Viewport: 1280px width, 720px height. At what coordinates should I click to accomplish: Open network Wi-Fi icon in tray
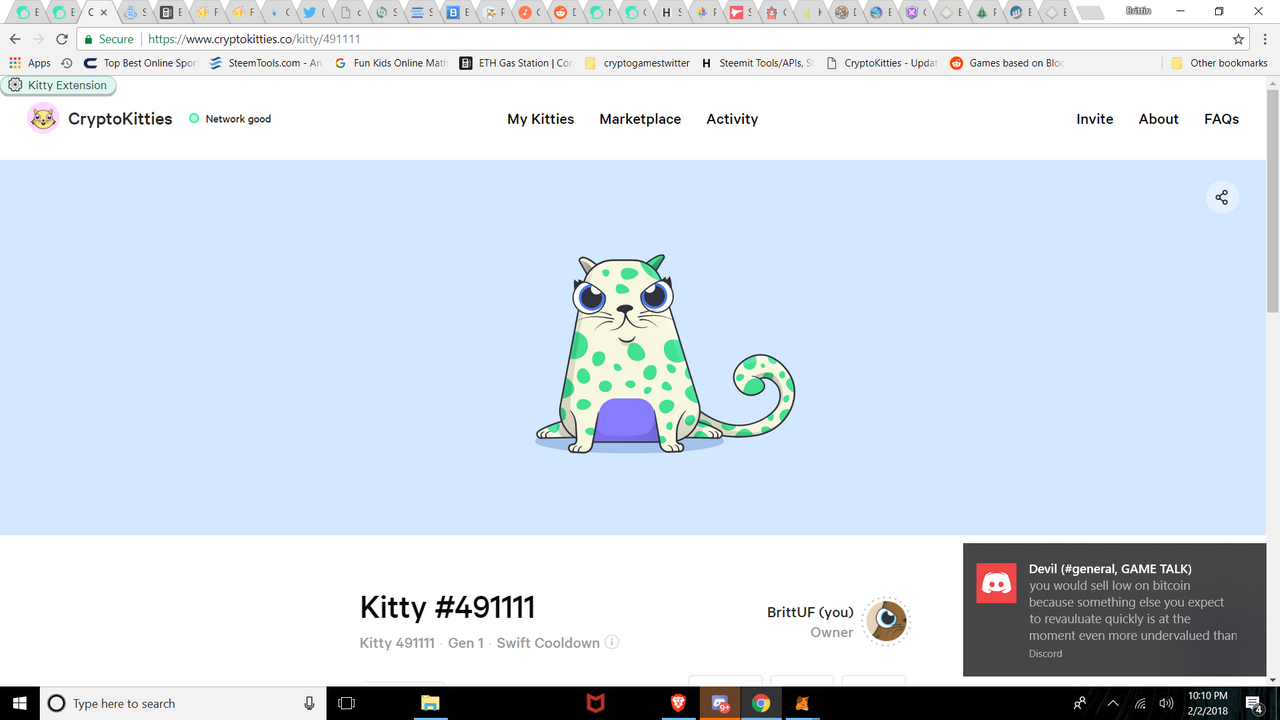(x=1140, y=703)
